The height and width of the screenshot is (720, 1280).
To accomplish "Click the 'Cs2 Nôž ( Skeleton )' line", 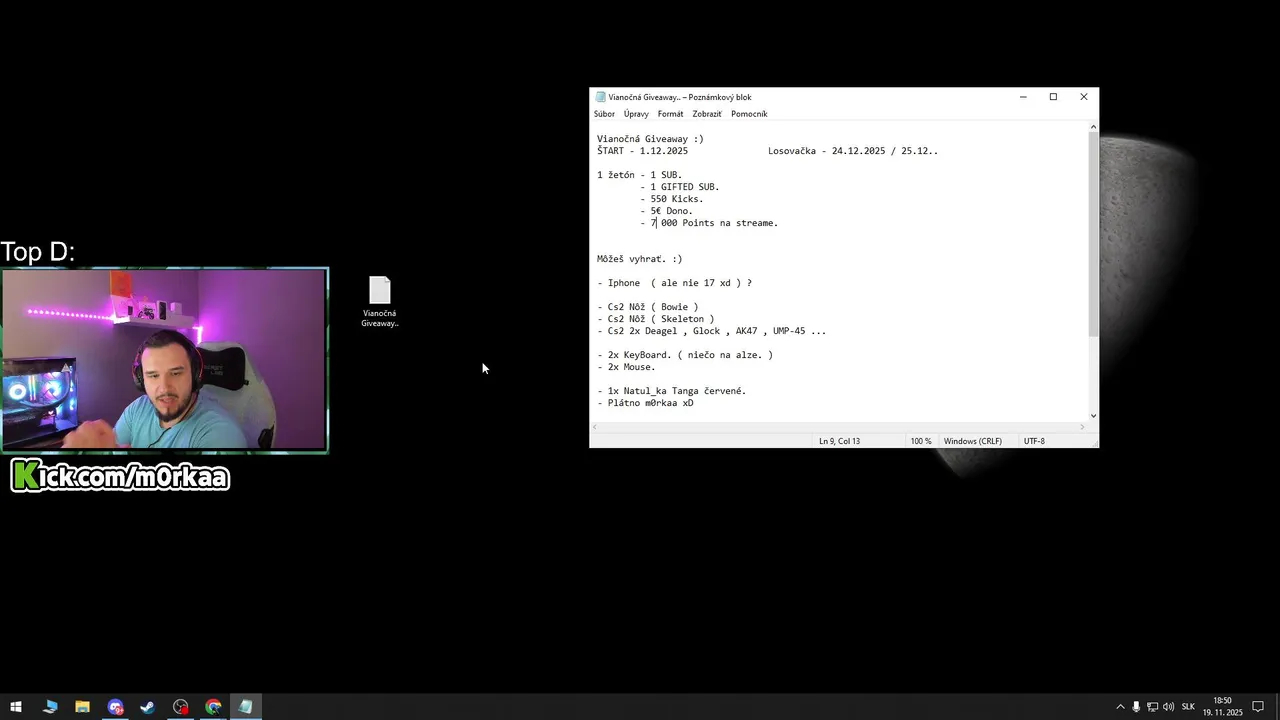I will click(656, 319).
